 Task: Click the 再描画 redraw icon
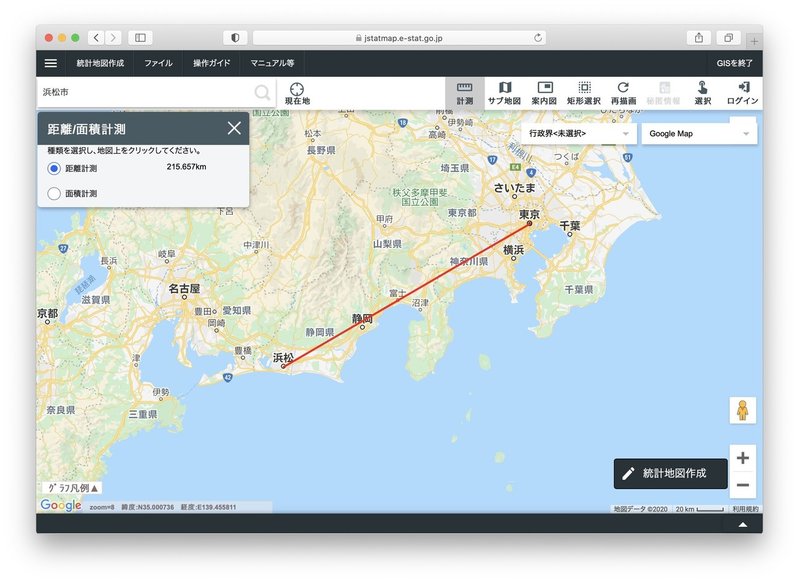623,93
